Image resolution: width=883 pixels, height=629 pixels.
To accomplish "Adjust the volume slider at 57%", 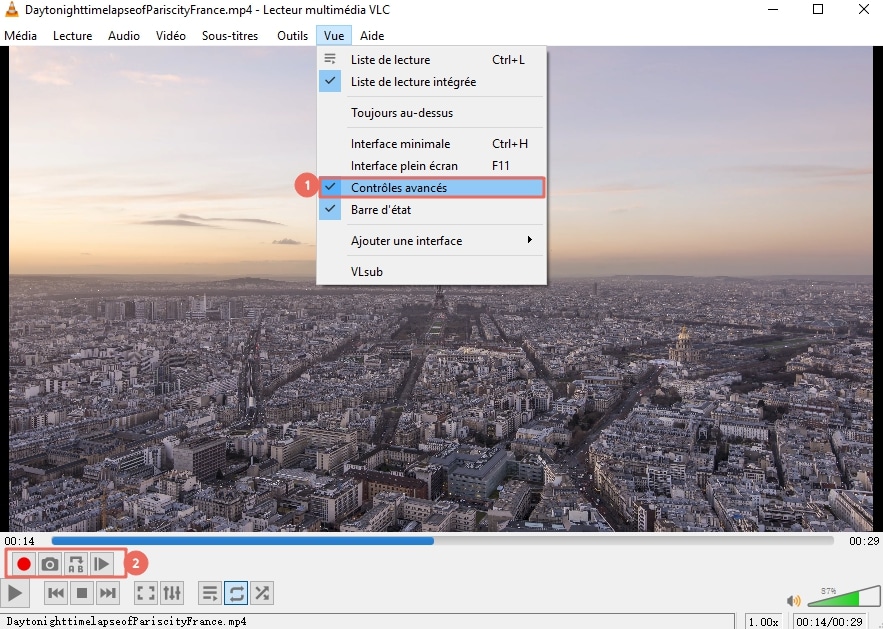I will [844, 596].
